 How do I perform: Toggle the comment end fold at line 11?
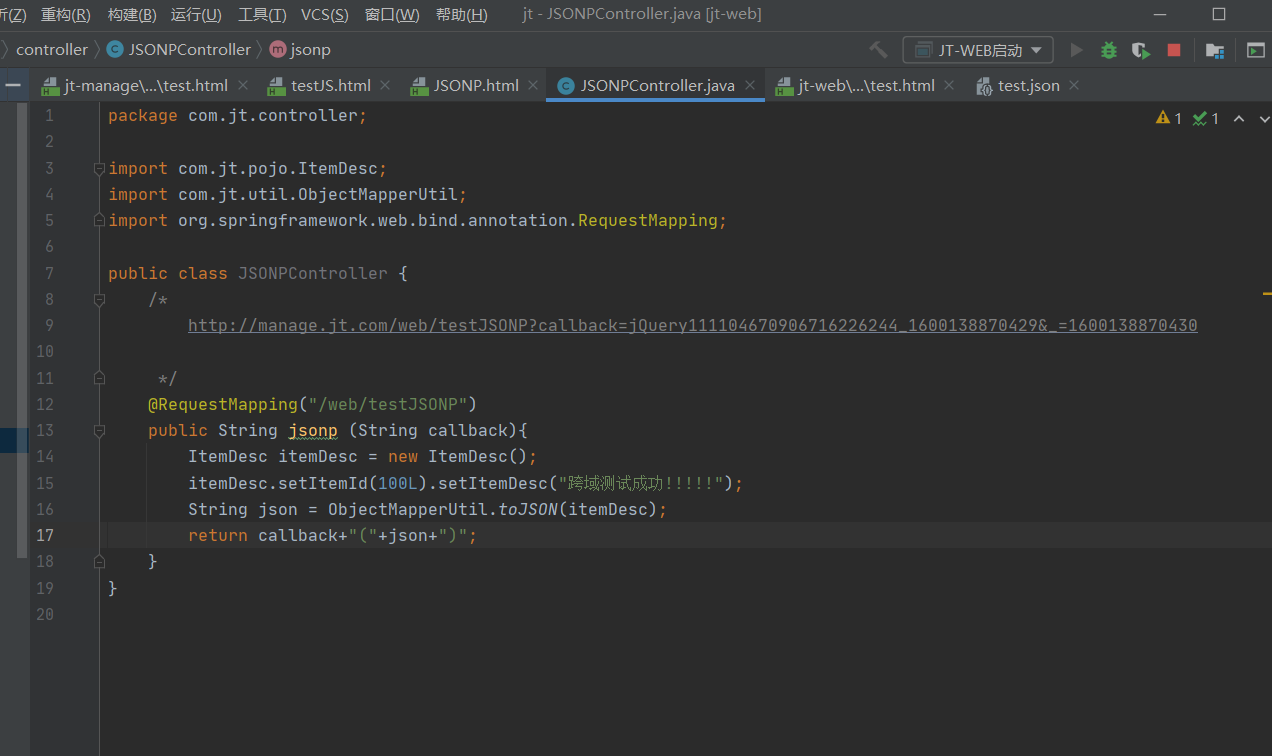(x=99, y=378)
